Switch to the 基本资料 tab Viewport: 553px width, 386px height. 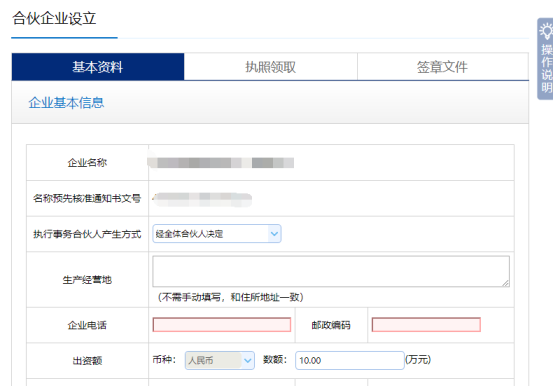pyautogui.click(x=98, y=67)
